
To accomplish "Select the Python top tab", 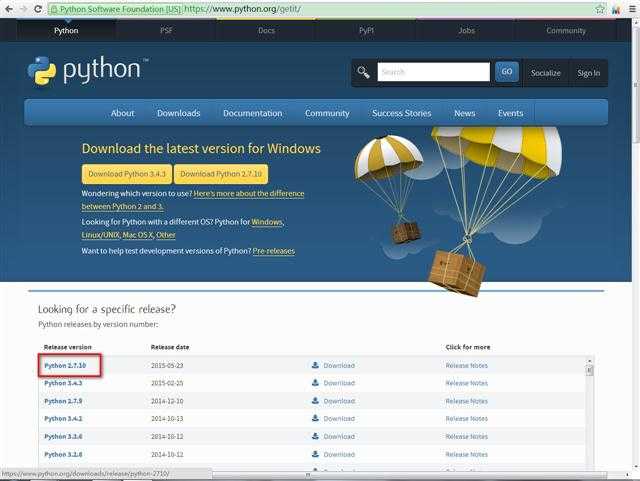I will tap(66, 30).
